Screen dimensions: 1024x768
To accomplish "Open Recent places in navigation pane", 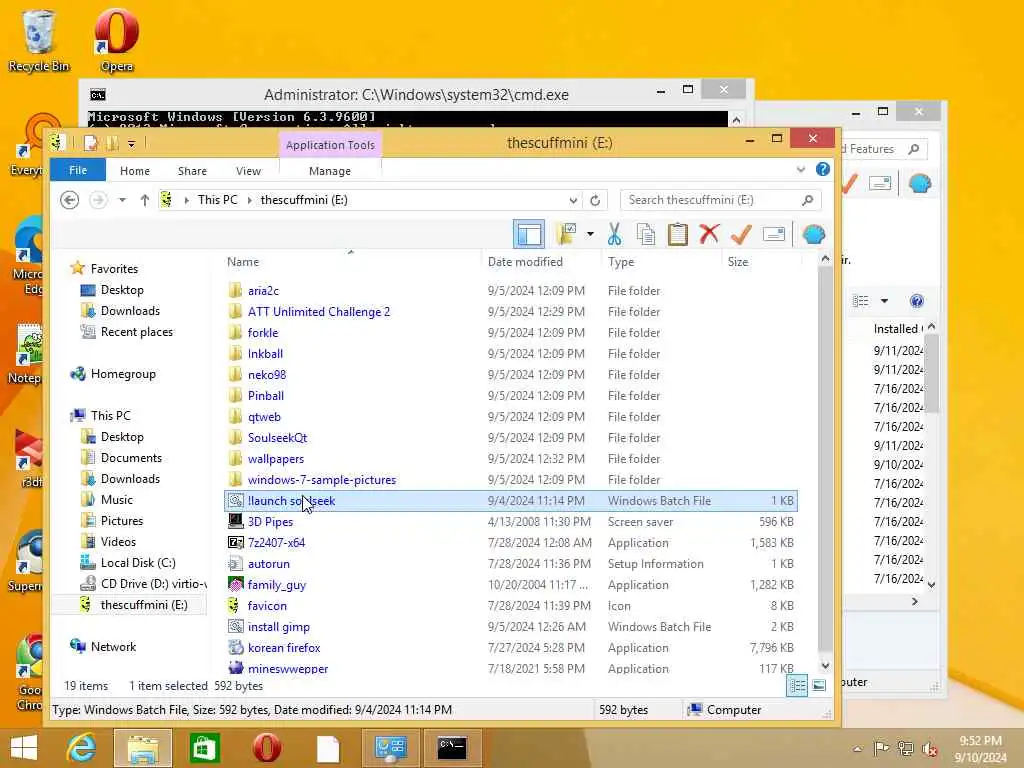I will (136, 332).
